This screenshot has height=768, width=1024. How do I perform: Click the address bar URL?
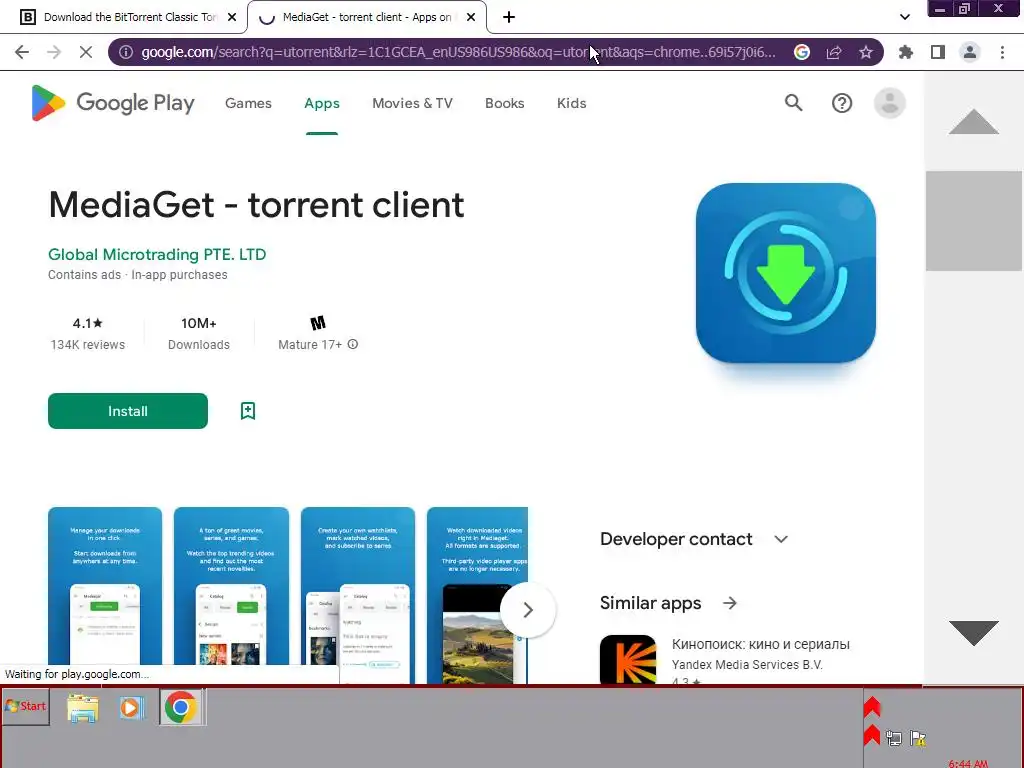pos(458,52)
